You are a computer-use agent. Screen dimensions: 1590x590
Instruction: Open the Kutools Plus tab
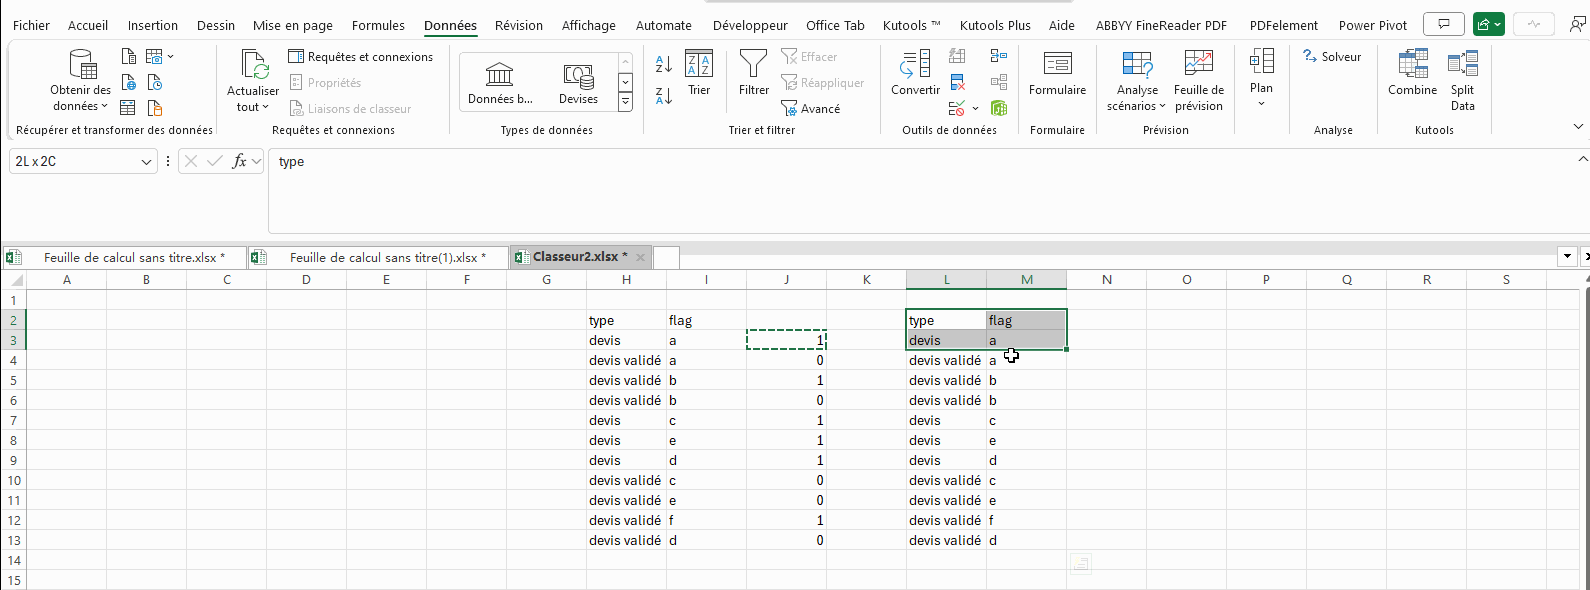(x=995, y=25)
